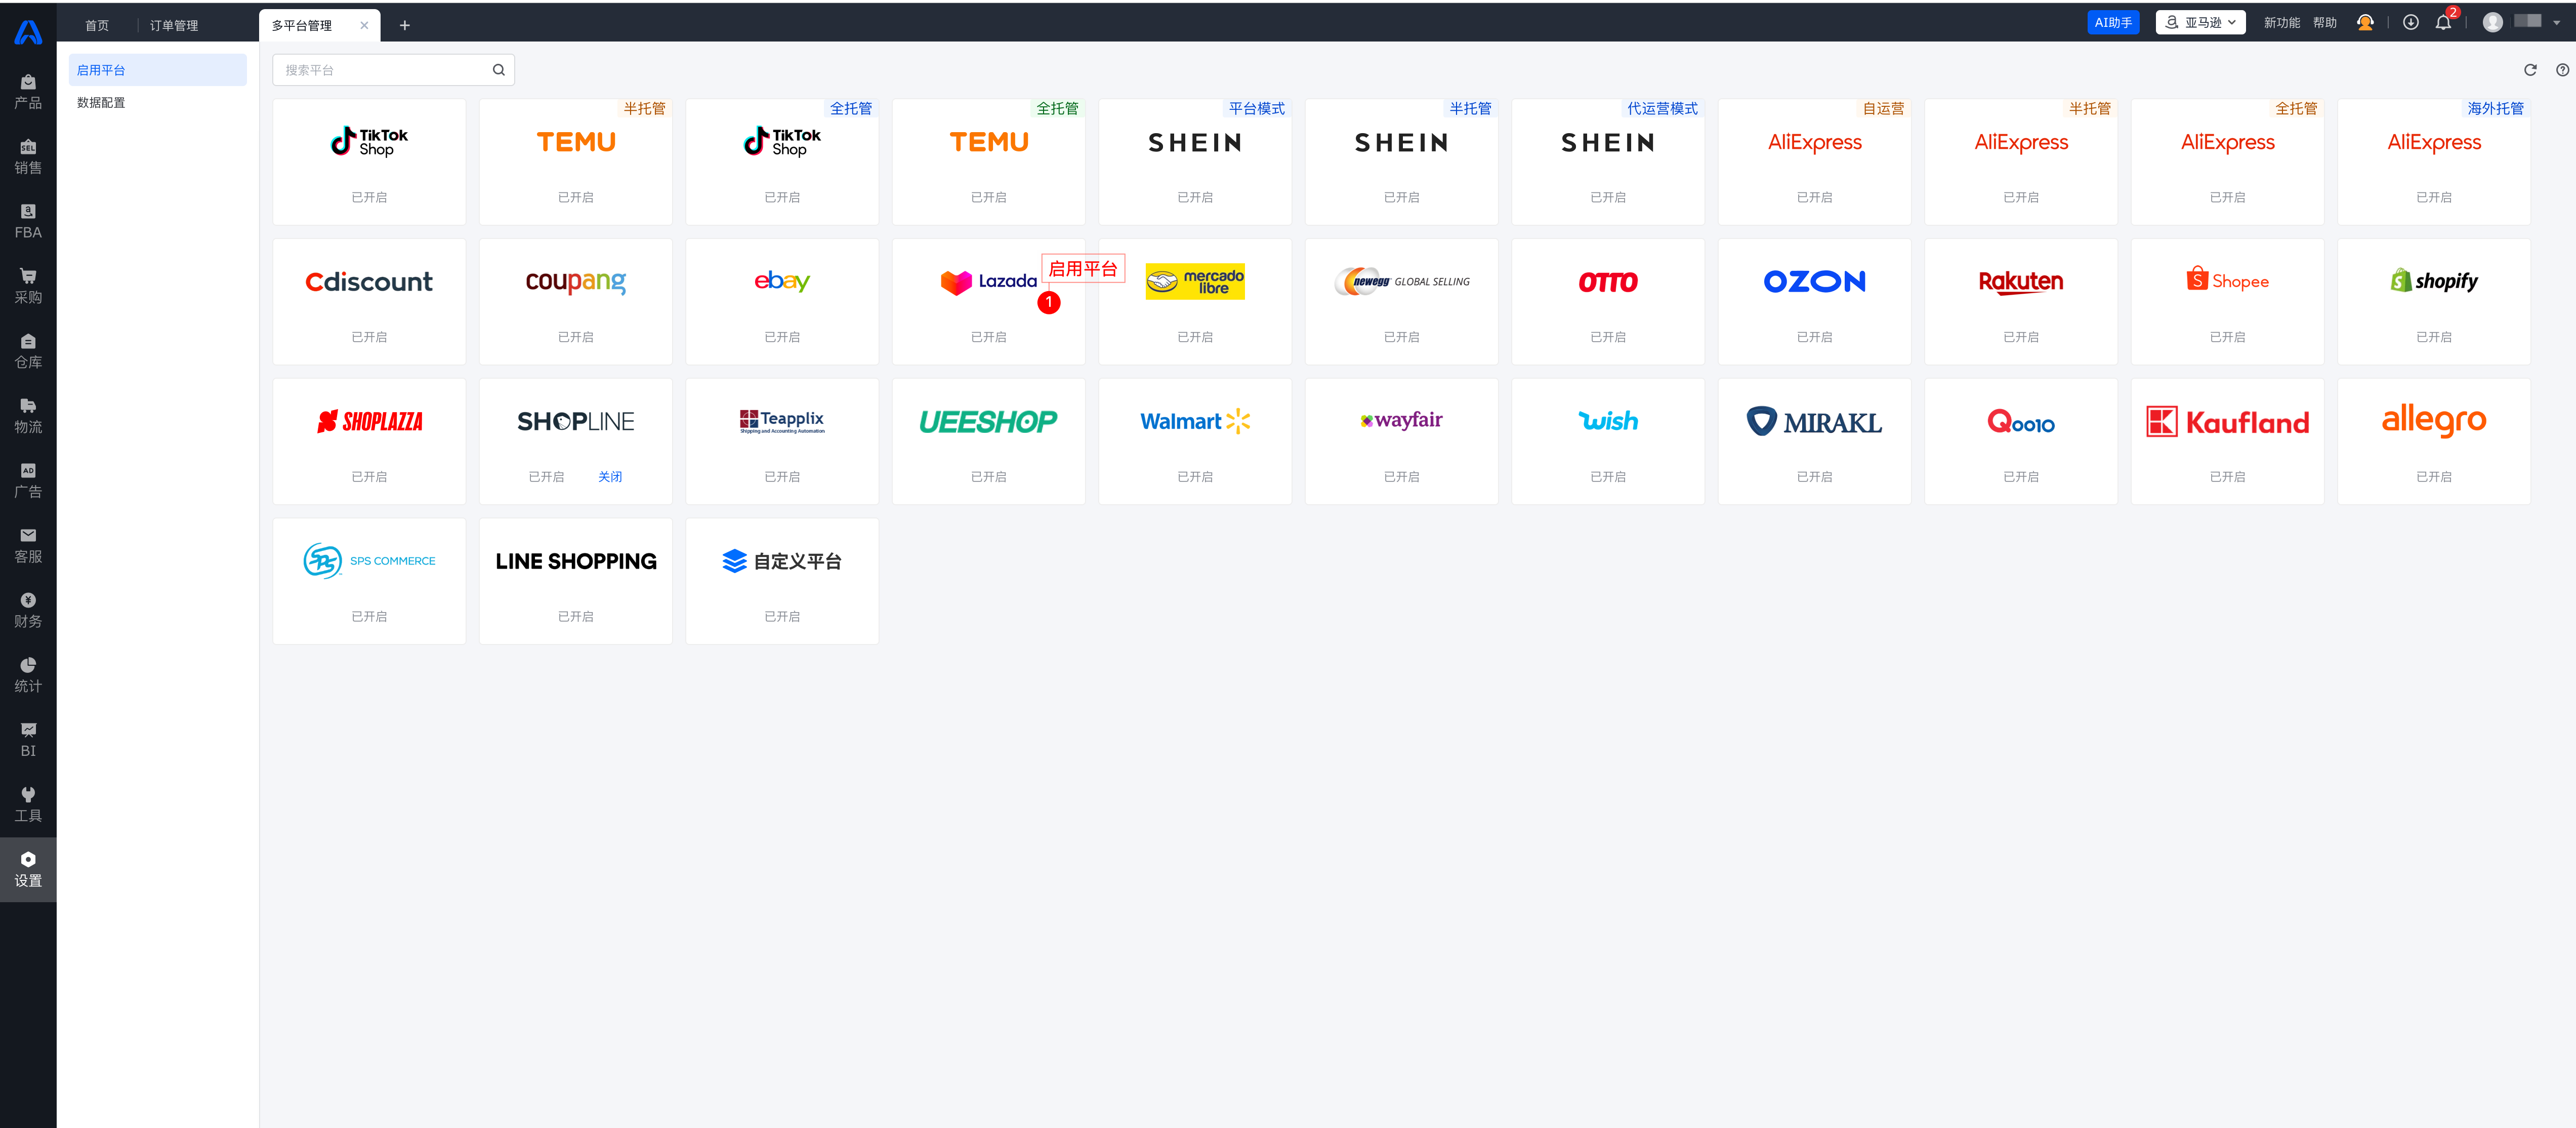
Task: Click the search magnifier icon
Action: pyautogui.click(x=498, y=70)
